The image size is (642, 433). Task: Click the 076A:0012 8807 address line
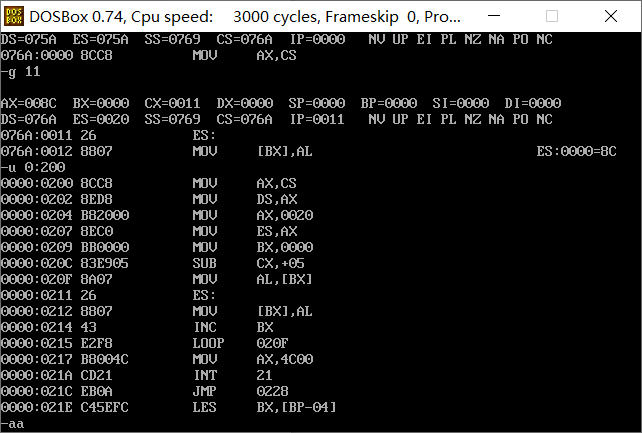(x=156, y=151)
